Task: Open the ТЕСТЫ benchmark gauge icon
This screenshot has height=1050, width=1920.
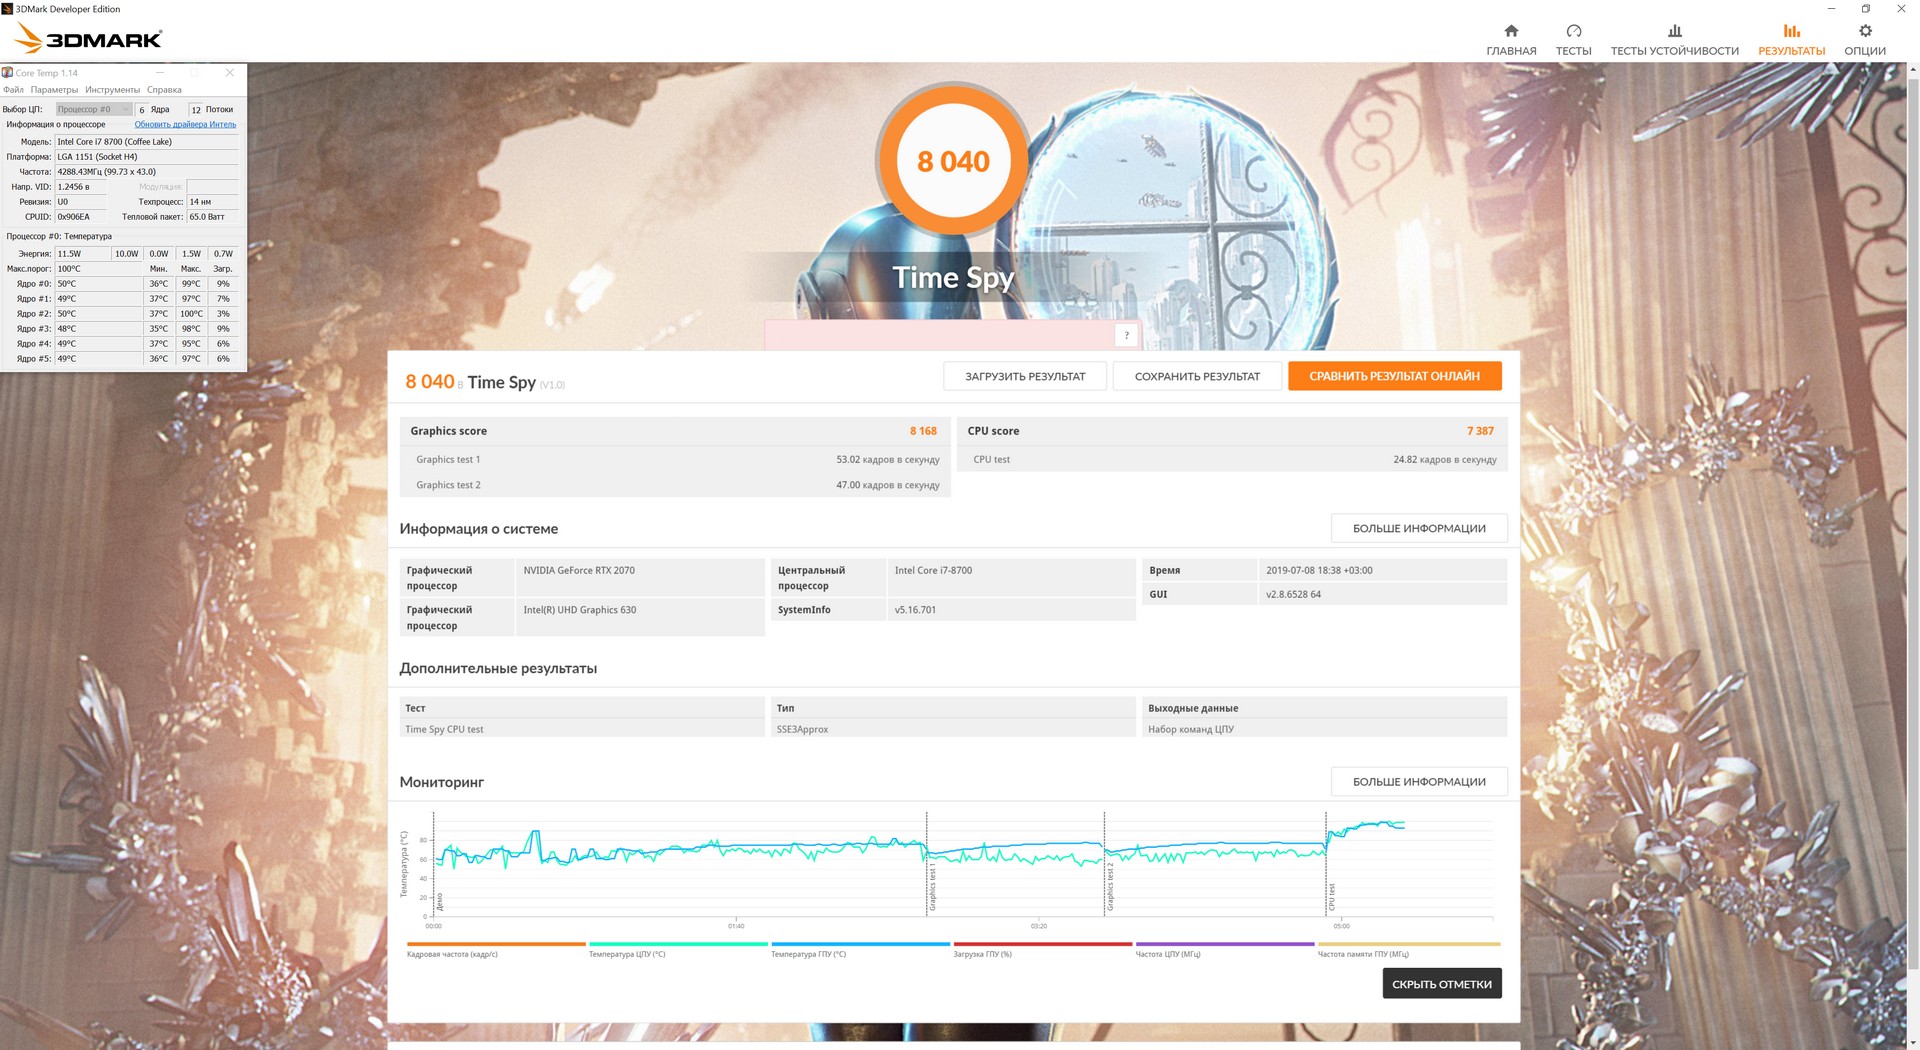Action: pyautogui.click(x=1573, y=31)
